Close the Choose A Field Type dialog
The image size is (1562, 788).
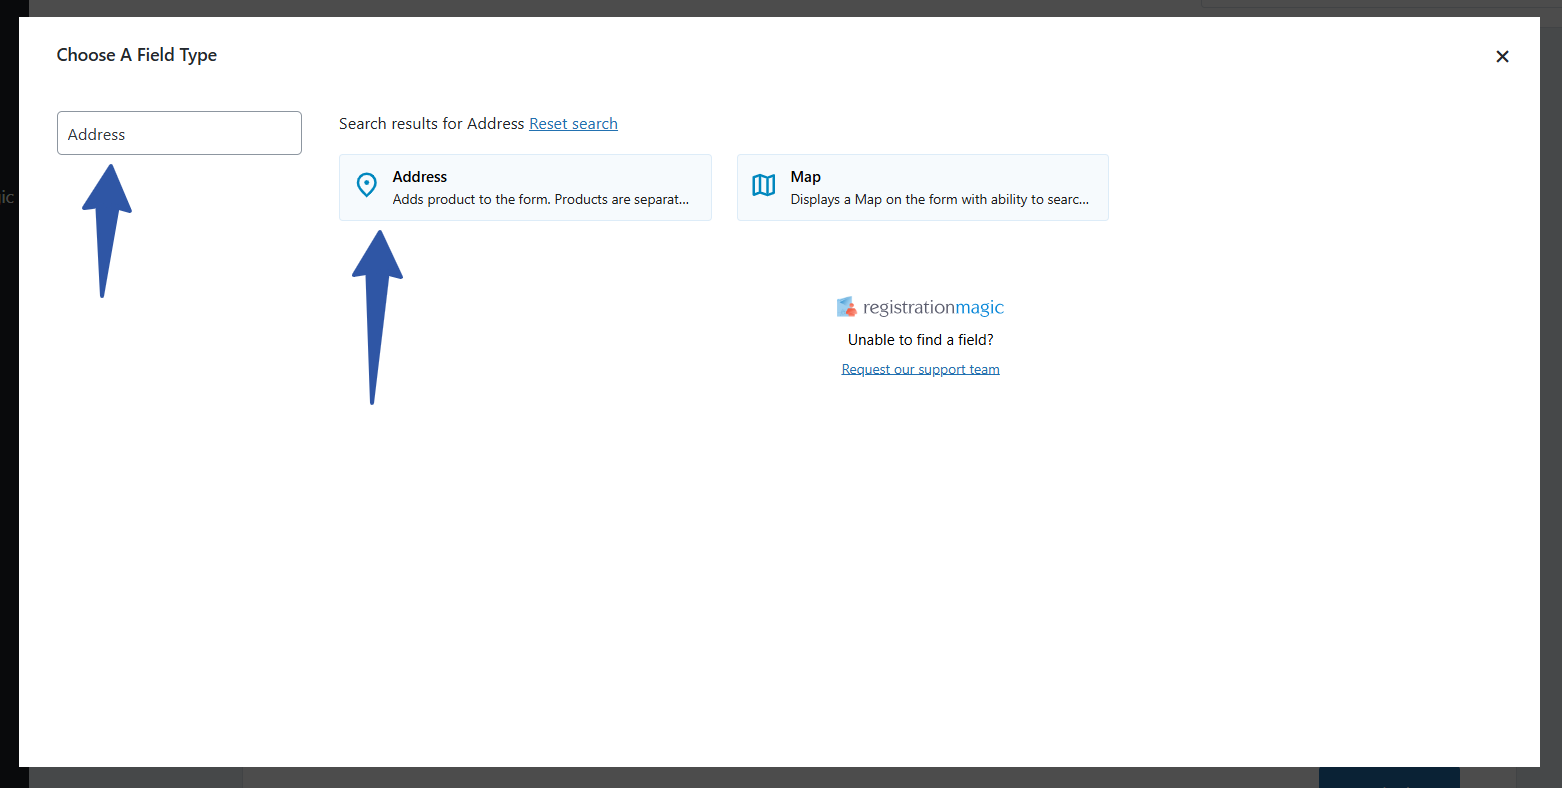[1501, 57]
